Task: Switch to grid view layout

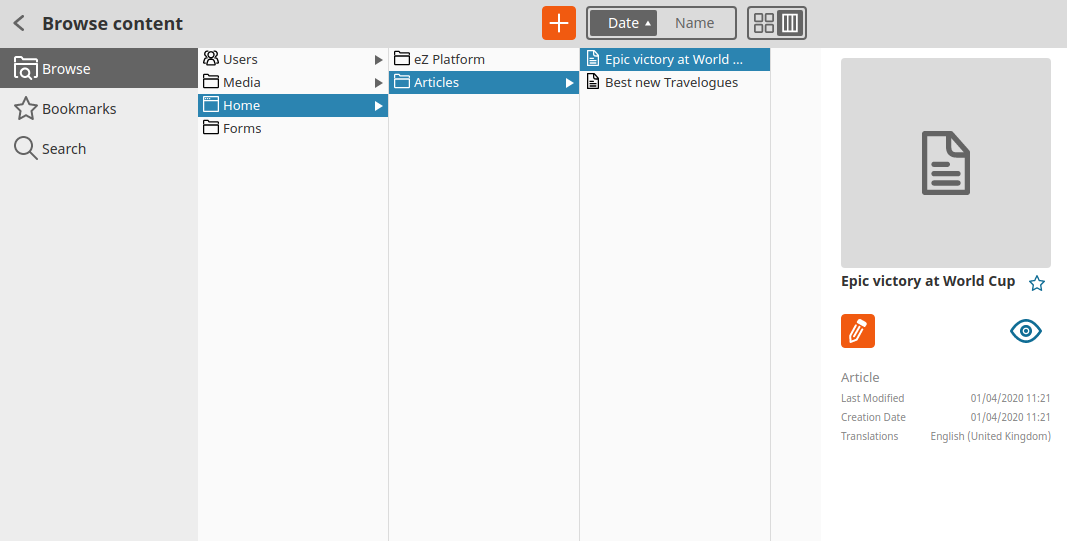Action: click(x=764, y=23)
